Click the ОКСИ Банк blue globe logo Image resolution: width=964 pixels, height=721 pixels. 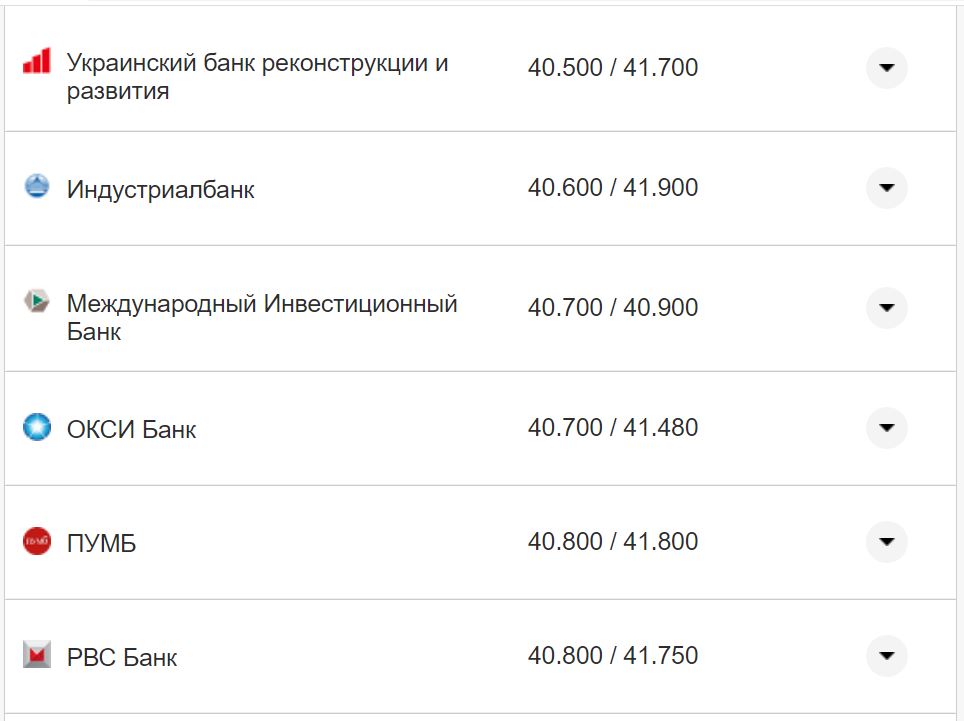coord(37,428)
